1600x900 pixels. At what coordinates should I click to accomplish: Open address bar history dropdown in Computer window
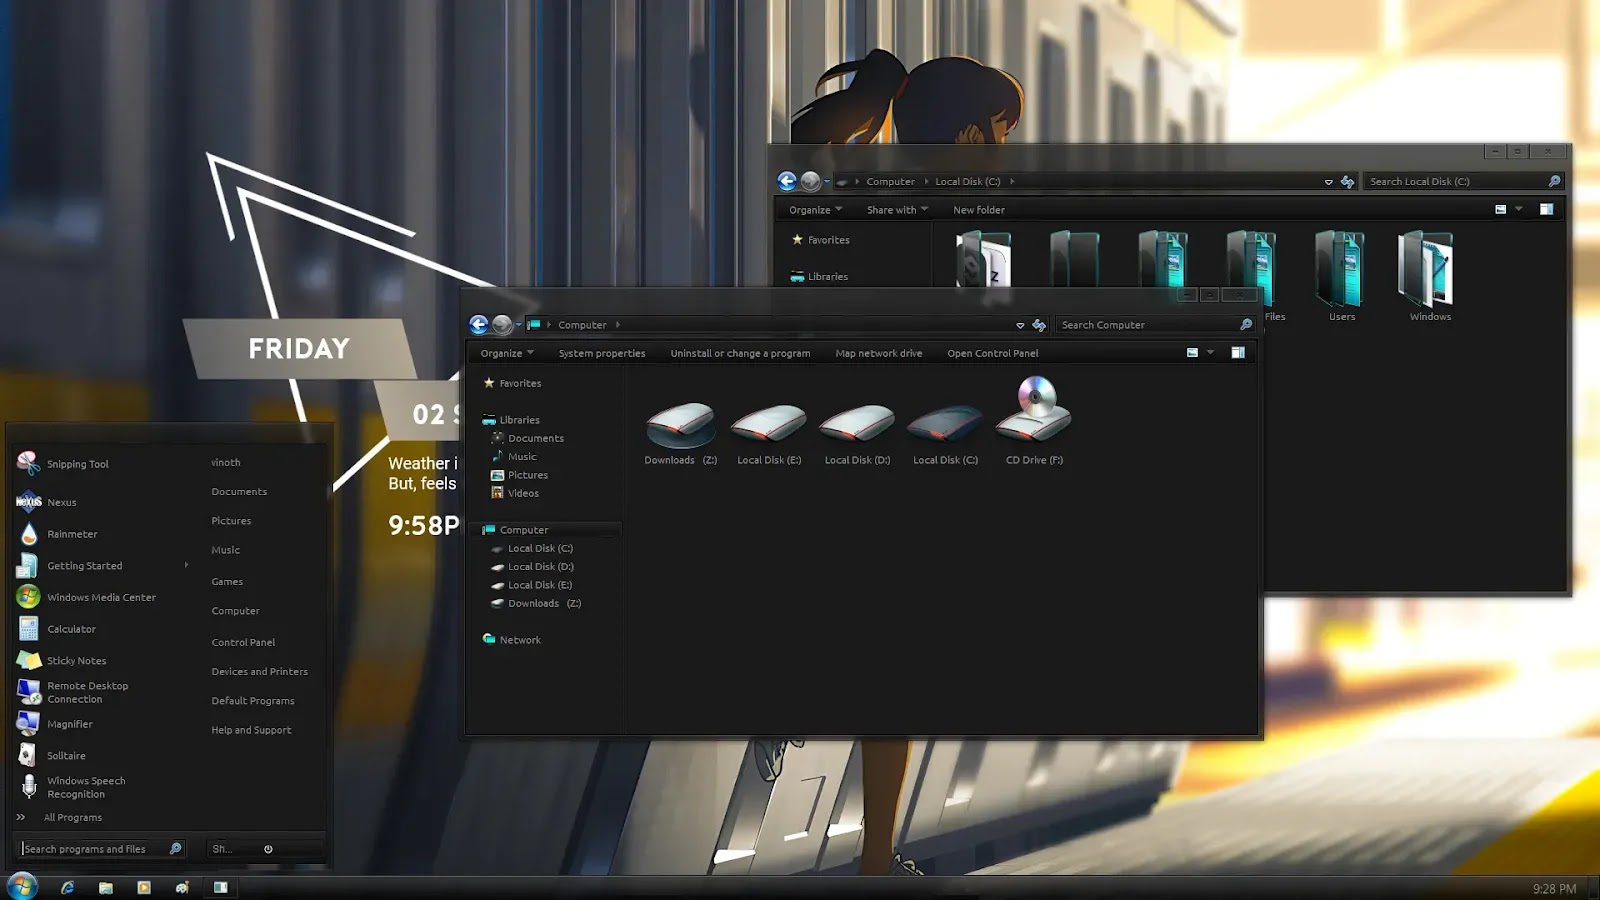[1020, 325]
